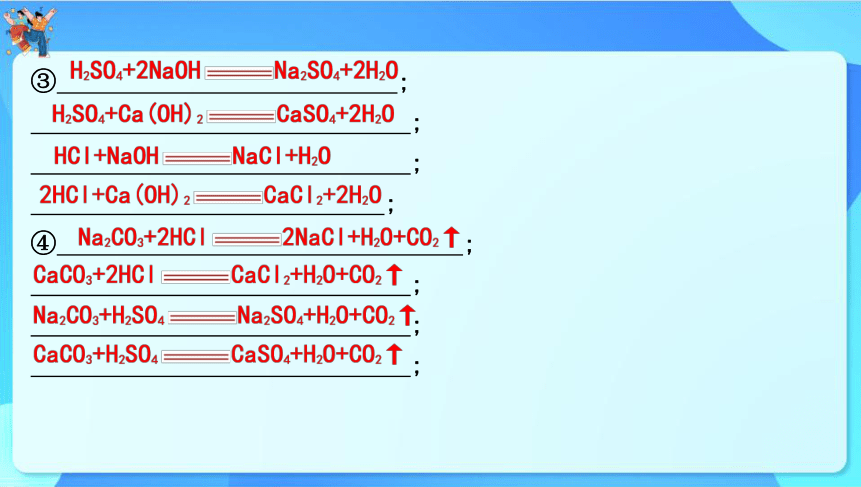Click the circled number ④ marker
Viewport: 861px width, 487px height.
(43, 243)
